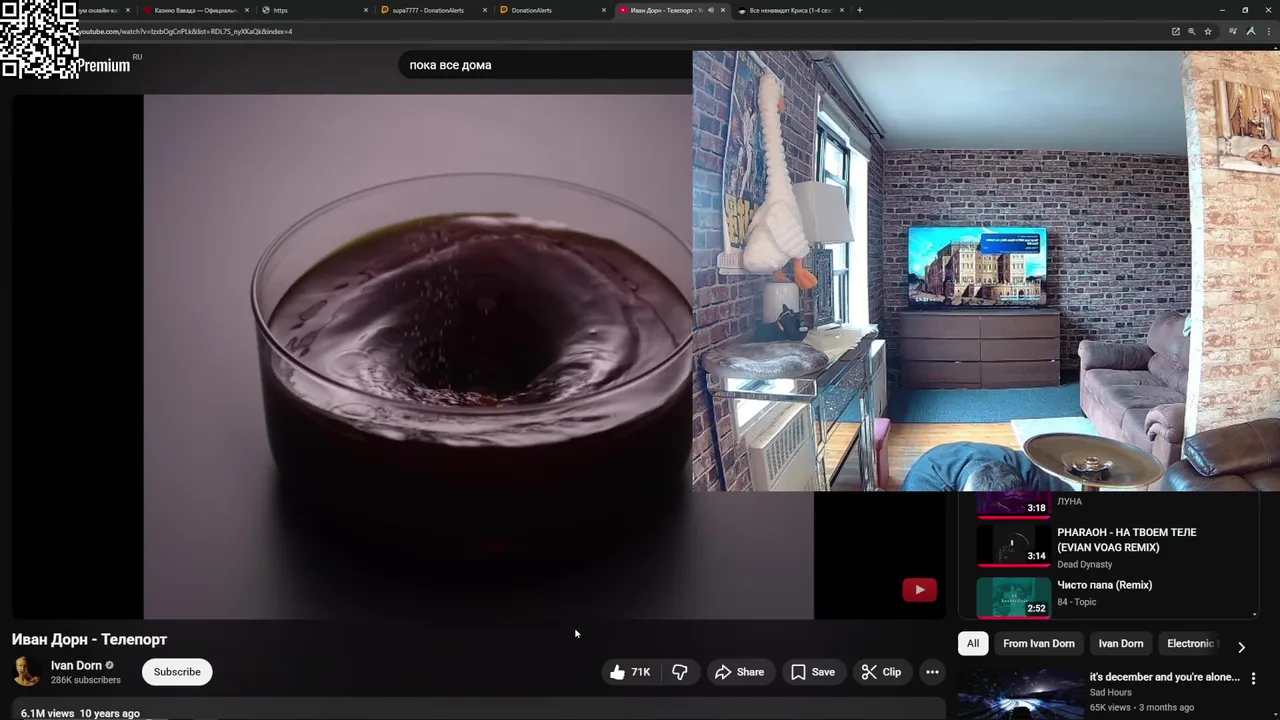Screen dimensions: 1280x720
Task: Click the 84 - Topic channel label
Action: coord(1077,602)
